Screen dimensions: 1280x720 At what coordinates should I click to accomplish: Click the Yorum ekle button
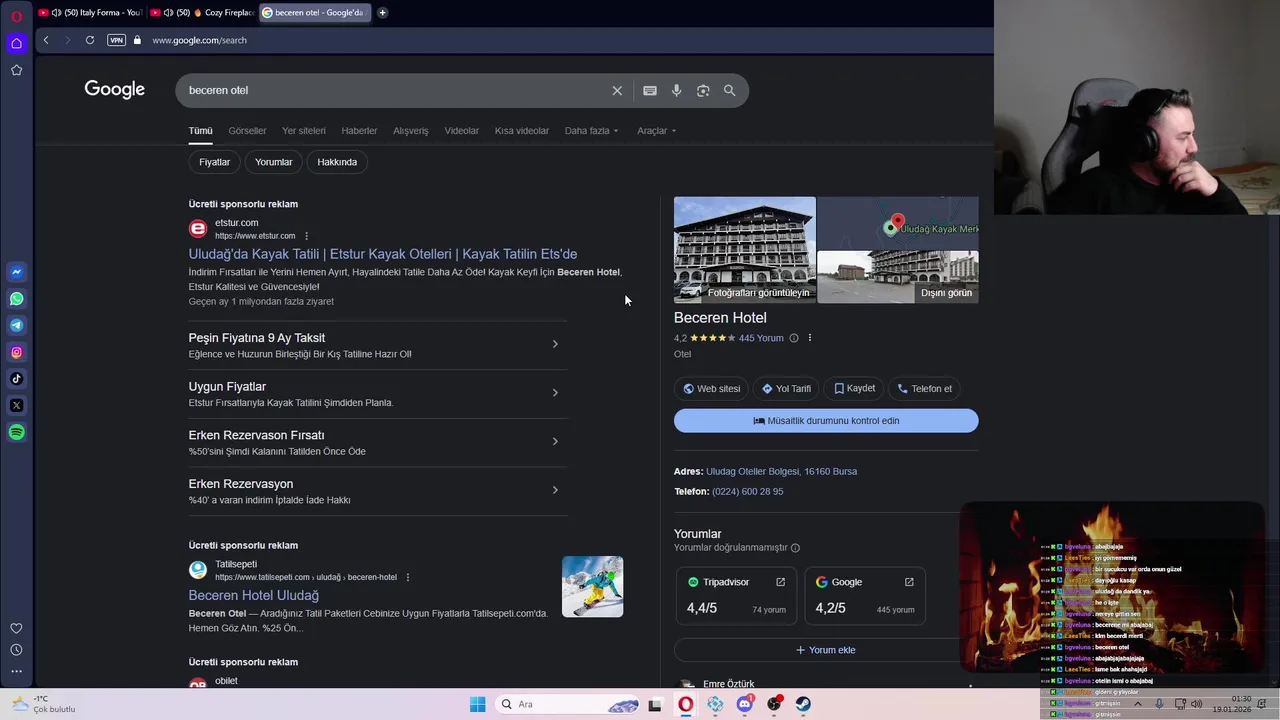[x=826, y=650]
